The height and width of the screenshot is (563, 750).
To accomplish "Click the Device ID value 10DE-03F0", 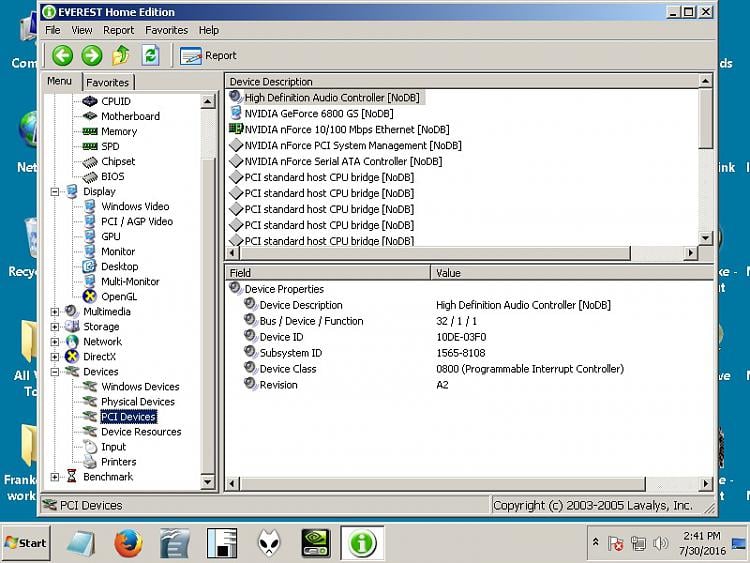I will point(461,337).
